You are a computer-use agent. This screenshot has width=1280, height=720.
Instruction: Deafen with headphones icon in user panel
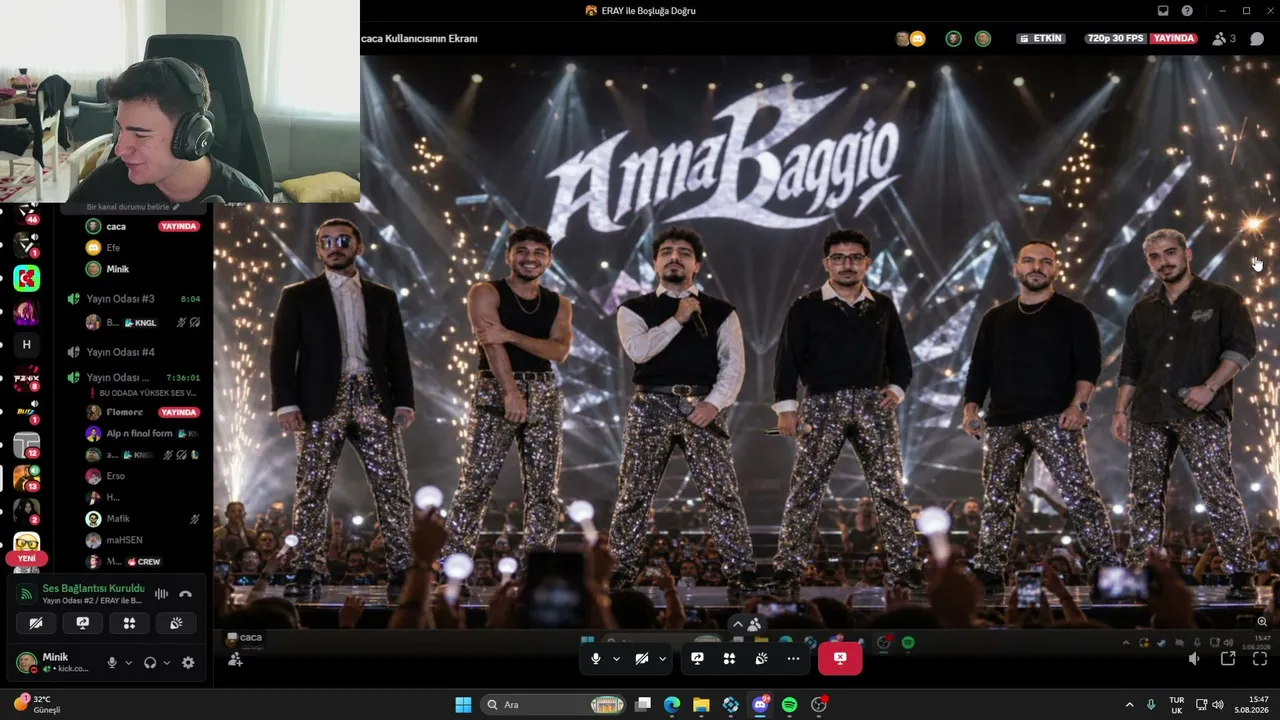[150, 662]
